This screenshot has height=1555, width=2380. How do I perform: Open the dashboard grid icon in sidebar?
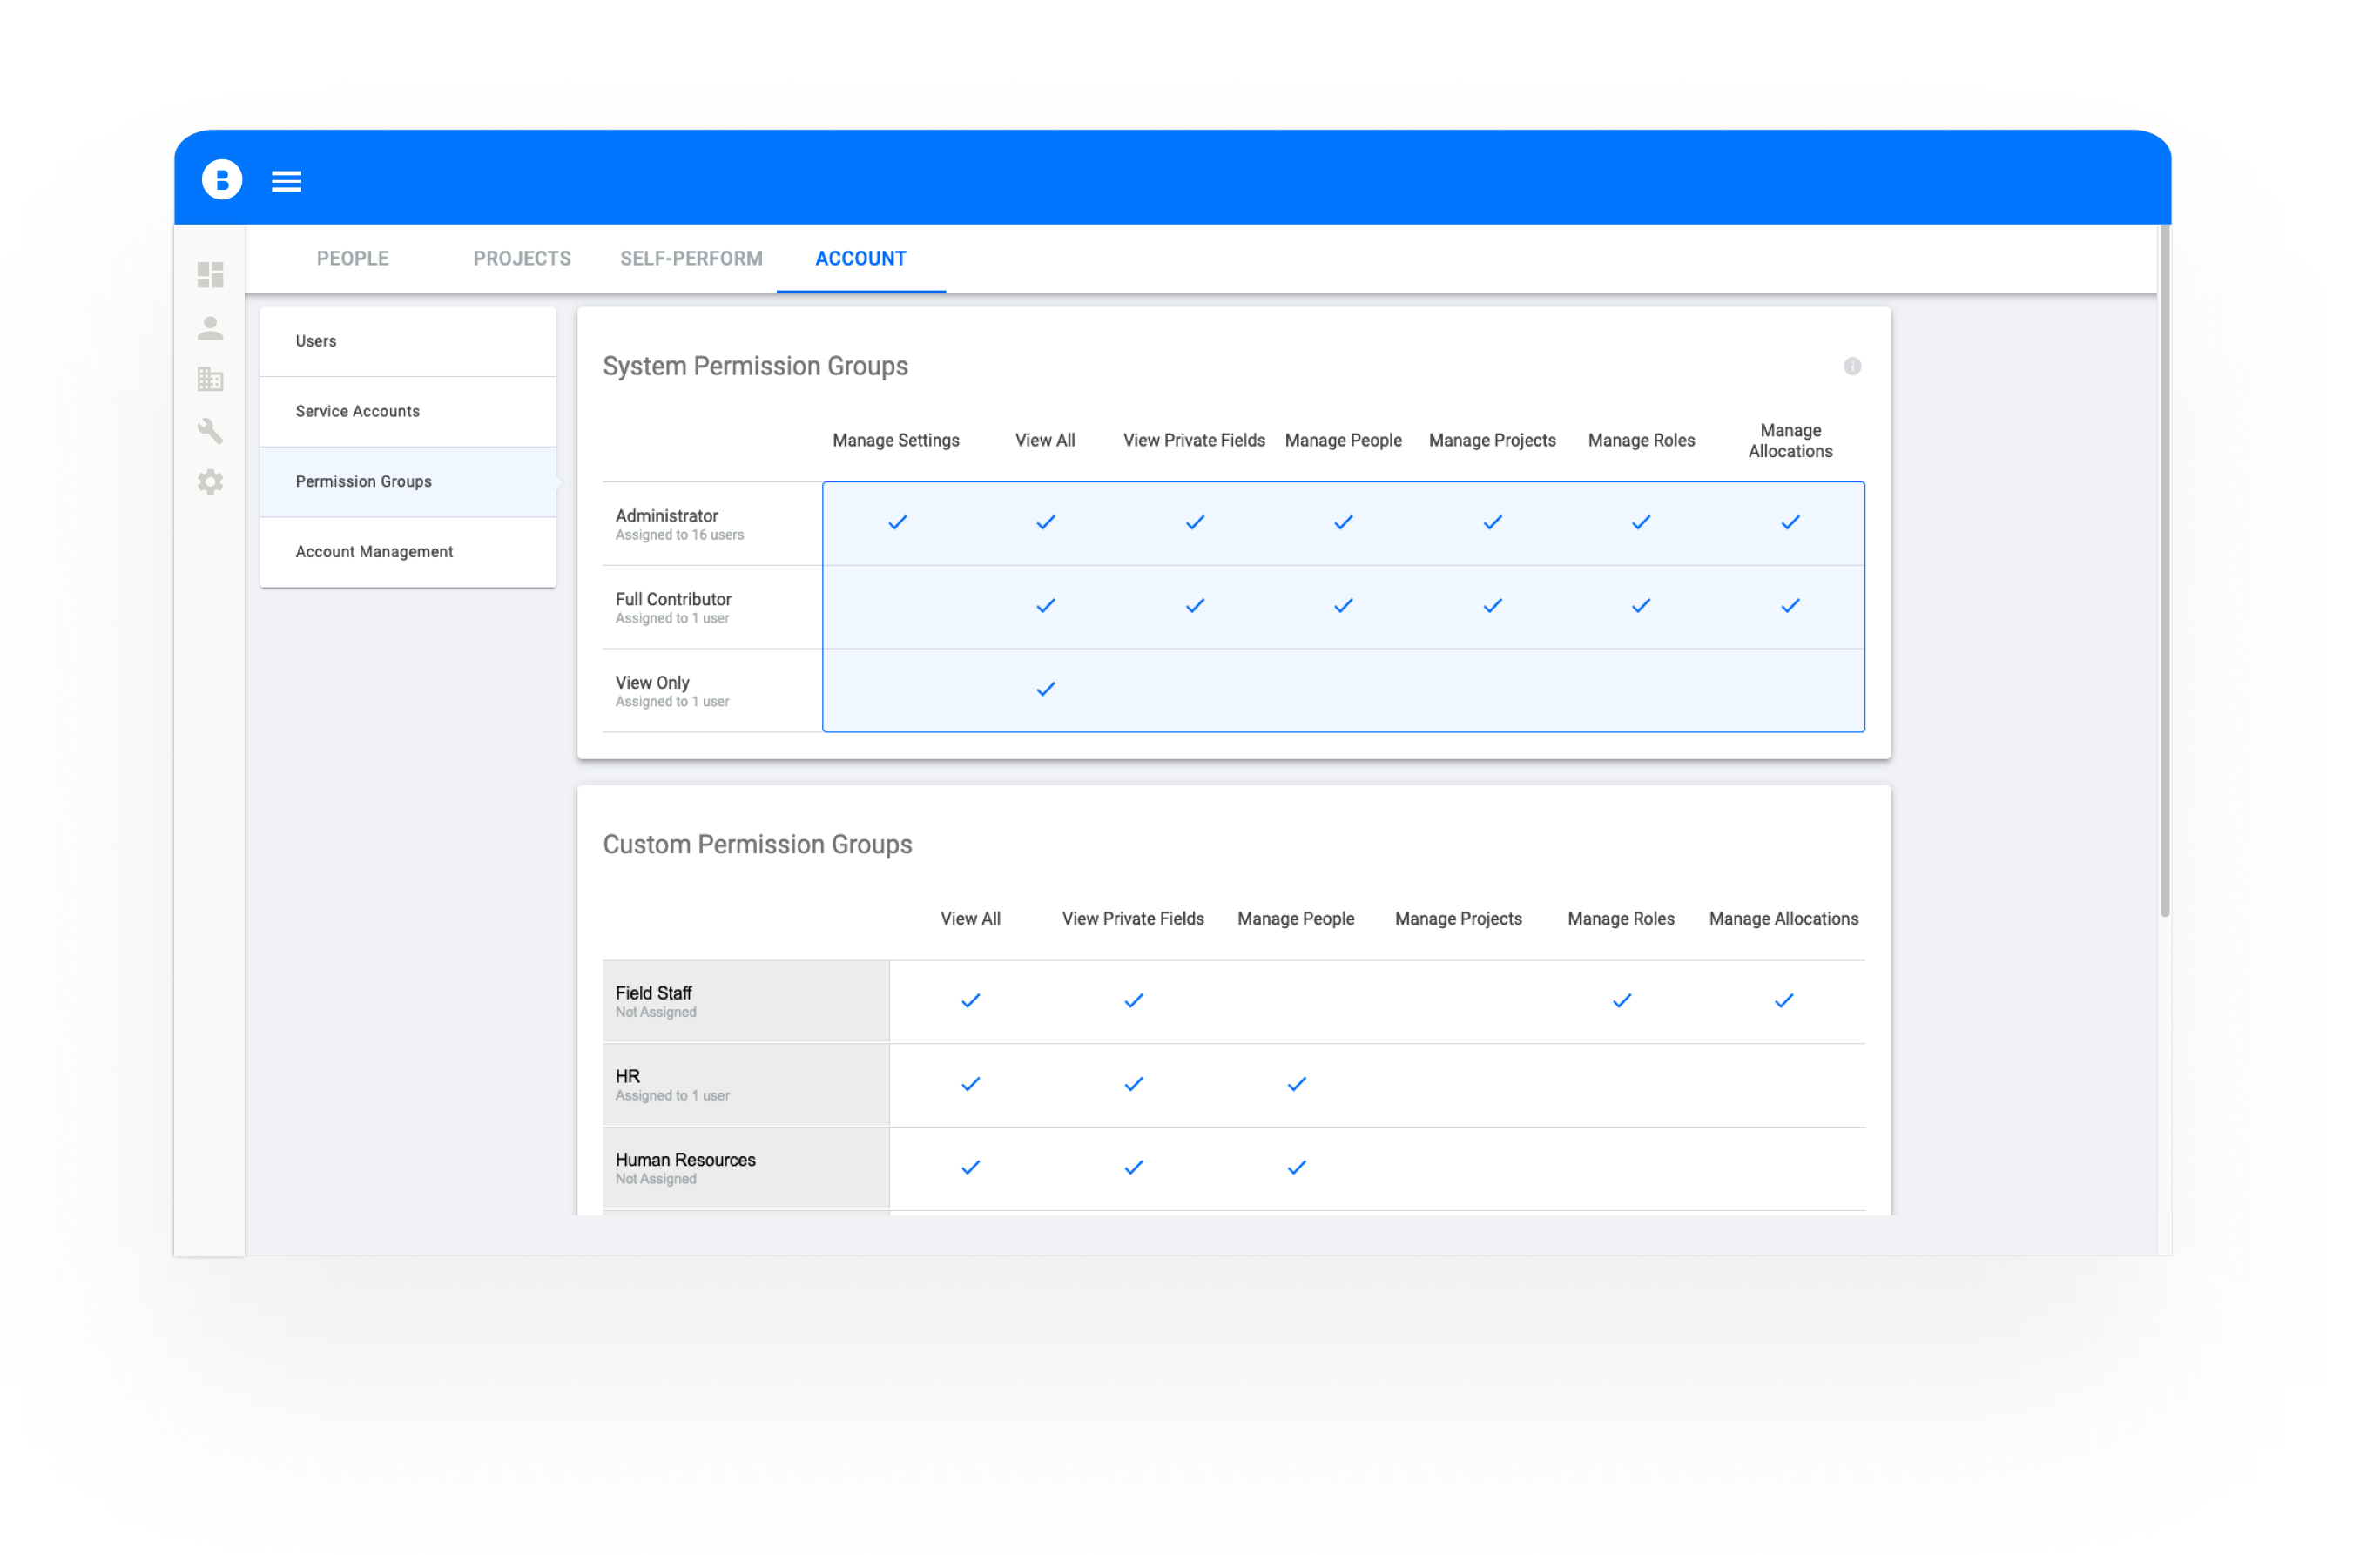tap(210, 275)
